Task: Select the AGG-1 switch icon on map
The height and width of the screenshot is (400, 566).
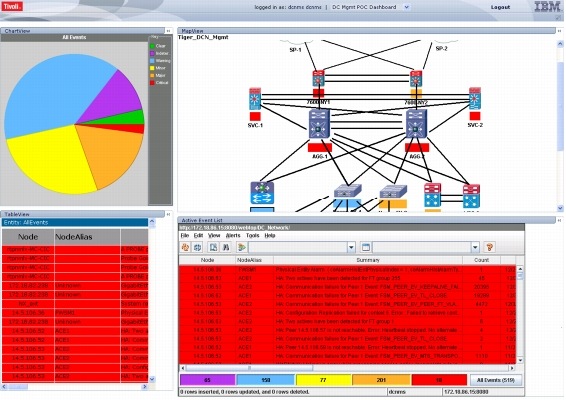Action: click(x=319, y=124)
